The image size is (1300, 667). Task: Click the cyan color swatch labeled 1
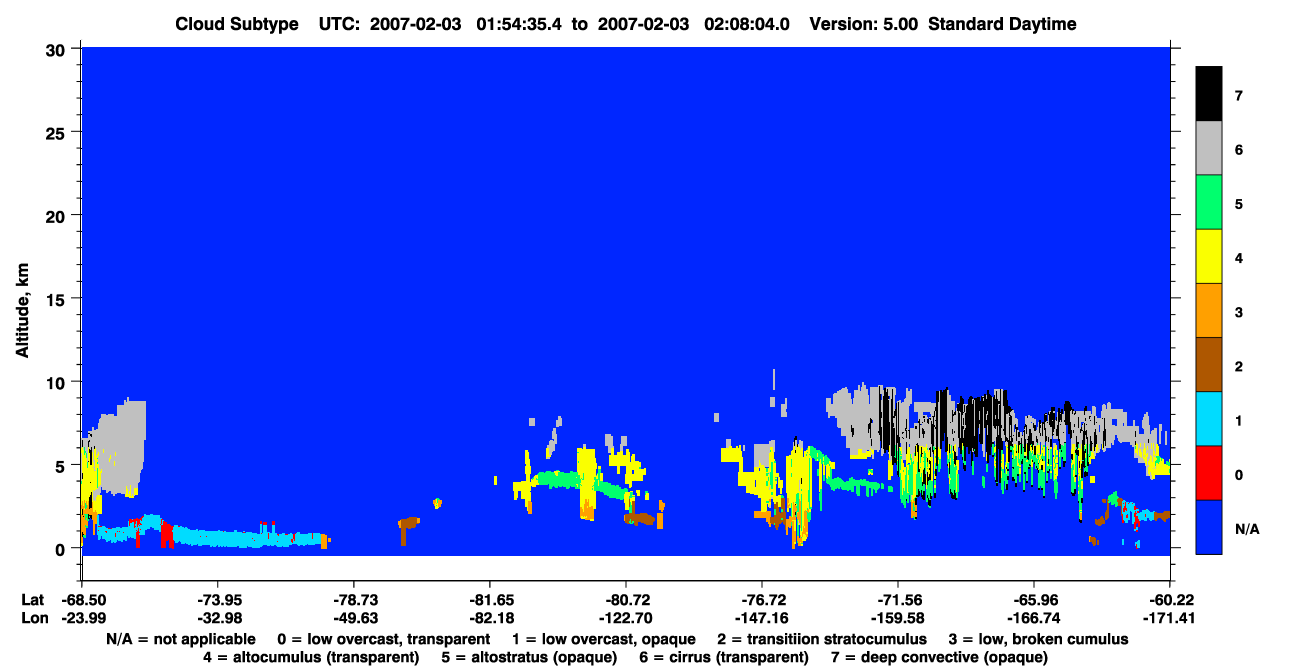1209,419
